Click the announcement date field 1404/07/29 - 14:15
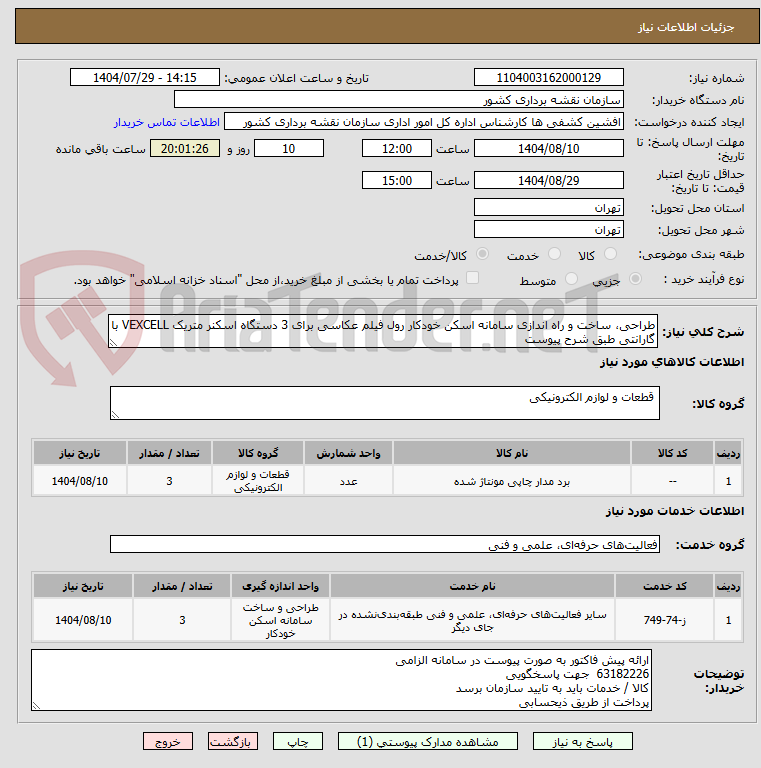Image resolution: width=761 pixels, height=768 pixels. 145,77
